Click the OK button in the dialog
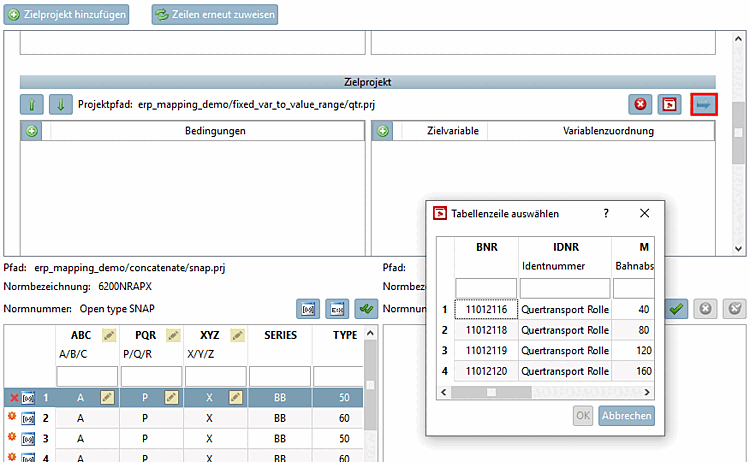 (x=583, y=416)
